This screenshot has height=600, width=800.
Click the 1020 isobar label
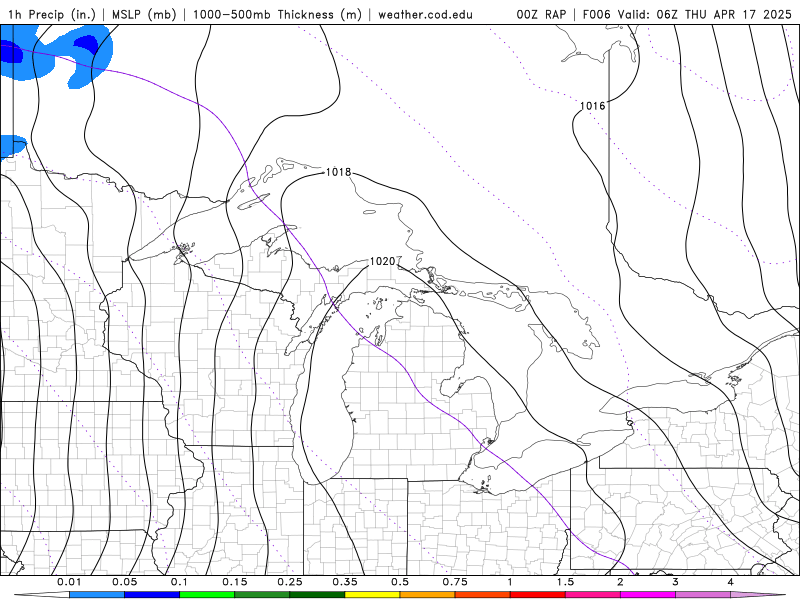pyautogui.click(x=382, y=262)
